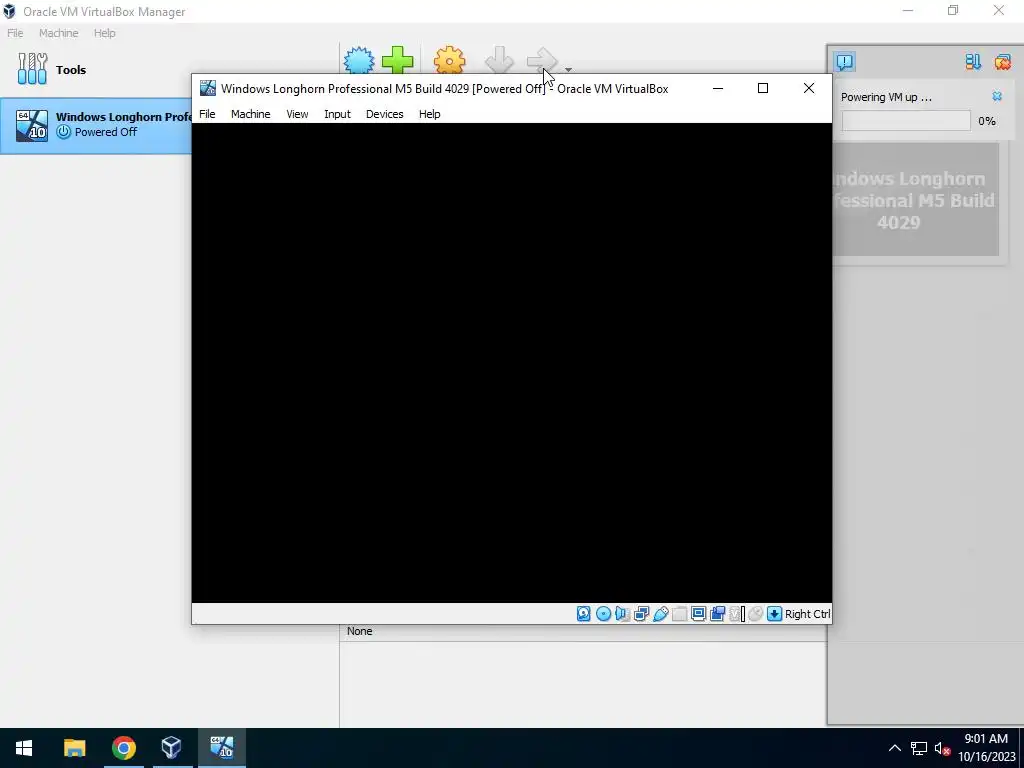The image size is (1024, 768).
Task: Click the Start right-arrow toolbar icon
Action: 542,60
